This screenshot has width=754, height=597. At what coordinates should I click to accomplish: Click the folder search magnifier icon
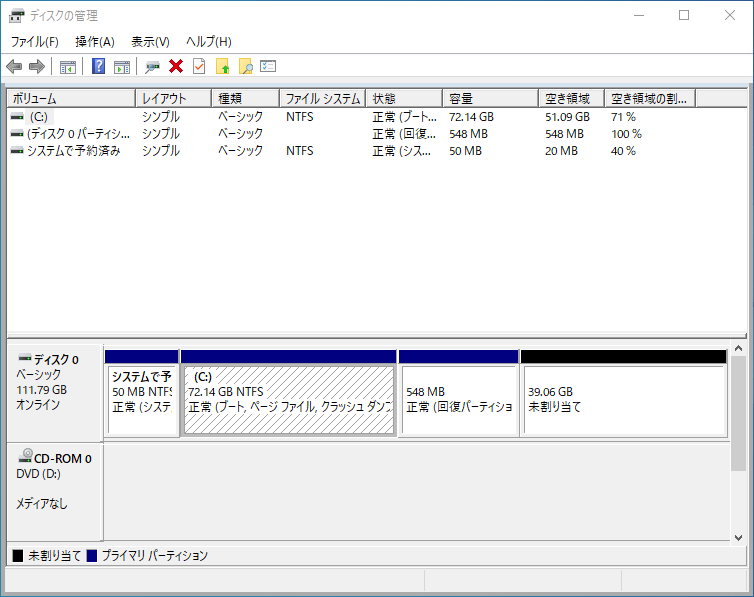coord(246,66)
